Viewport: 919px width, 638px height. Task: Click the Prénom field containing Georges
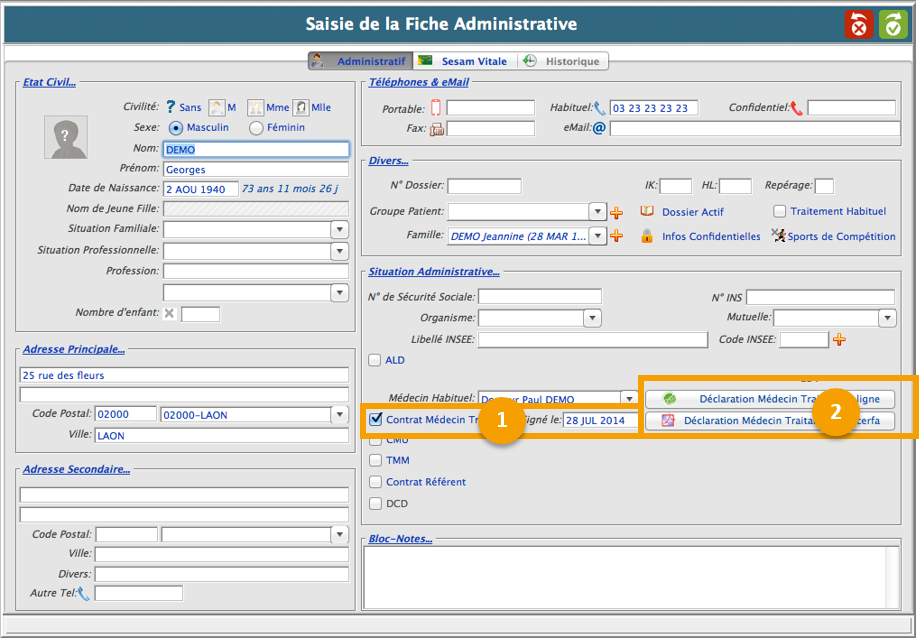[x=256, y=169]
